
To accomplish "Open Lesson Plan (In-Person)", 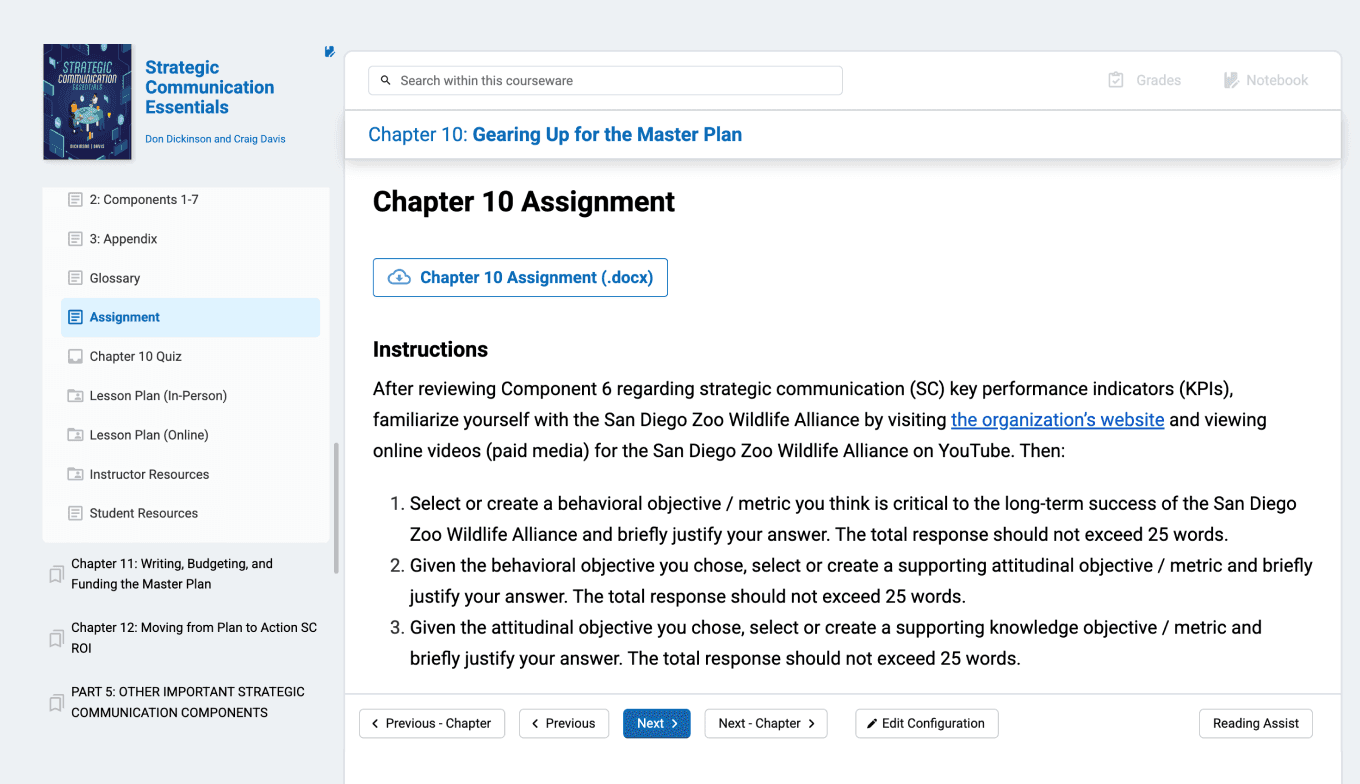I will (x=158, y=396).
